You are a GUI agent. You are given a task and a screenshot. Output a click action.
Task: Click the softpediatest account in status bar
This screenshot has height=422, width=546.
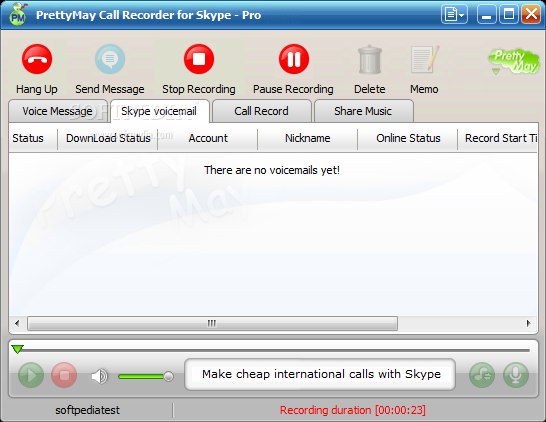click(87, 410)
